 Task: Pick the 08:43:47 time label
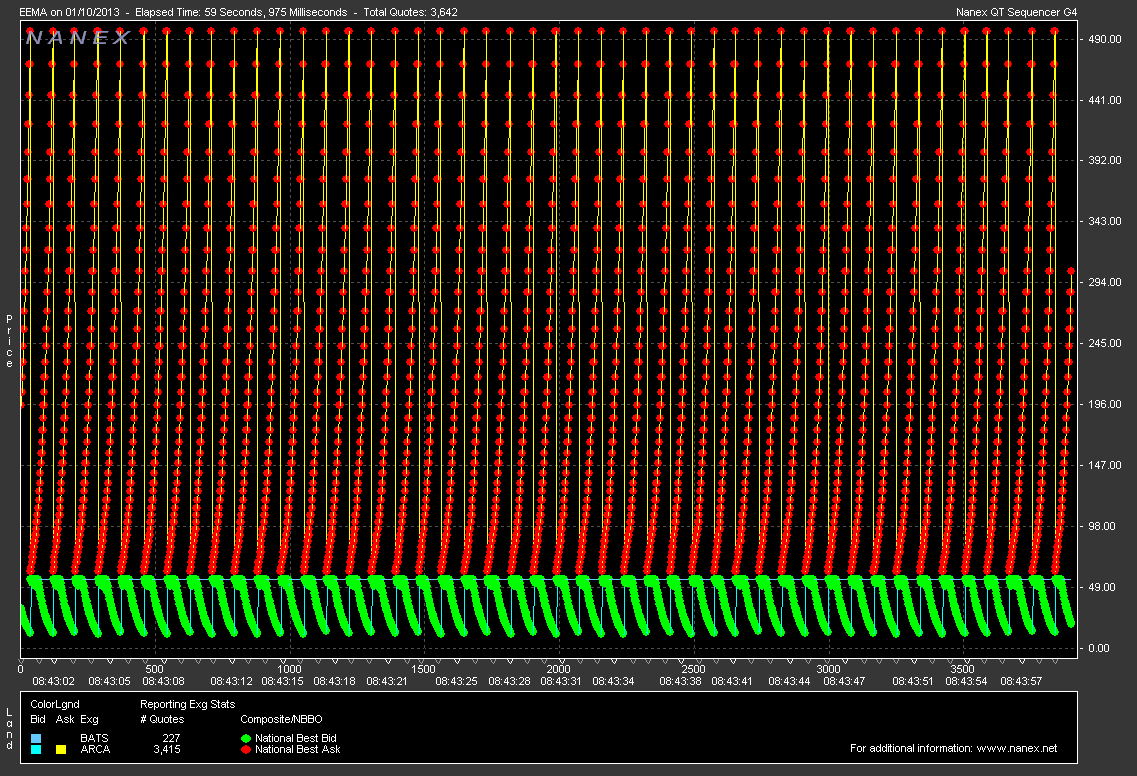pyautogui.click(x=844, y=681)
